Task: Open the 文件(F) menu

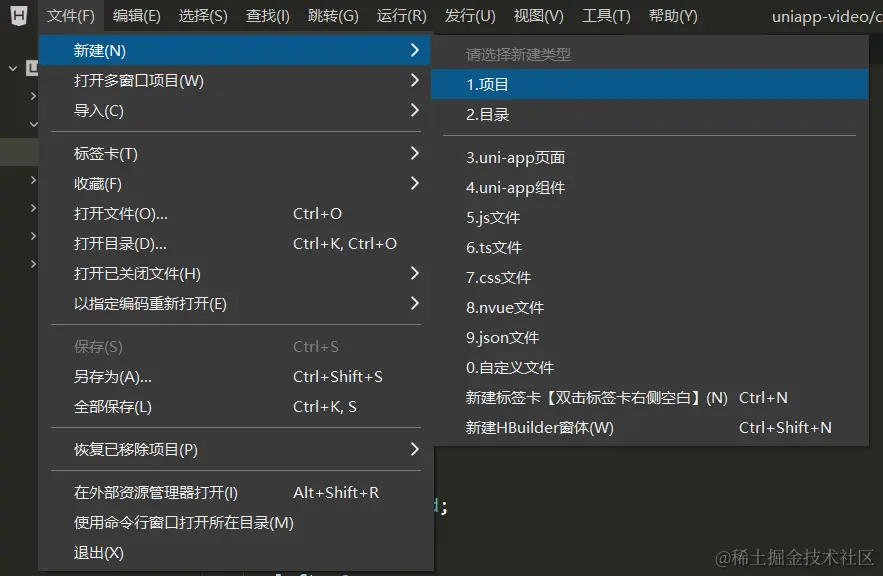Action: (70, 16)
